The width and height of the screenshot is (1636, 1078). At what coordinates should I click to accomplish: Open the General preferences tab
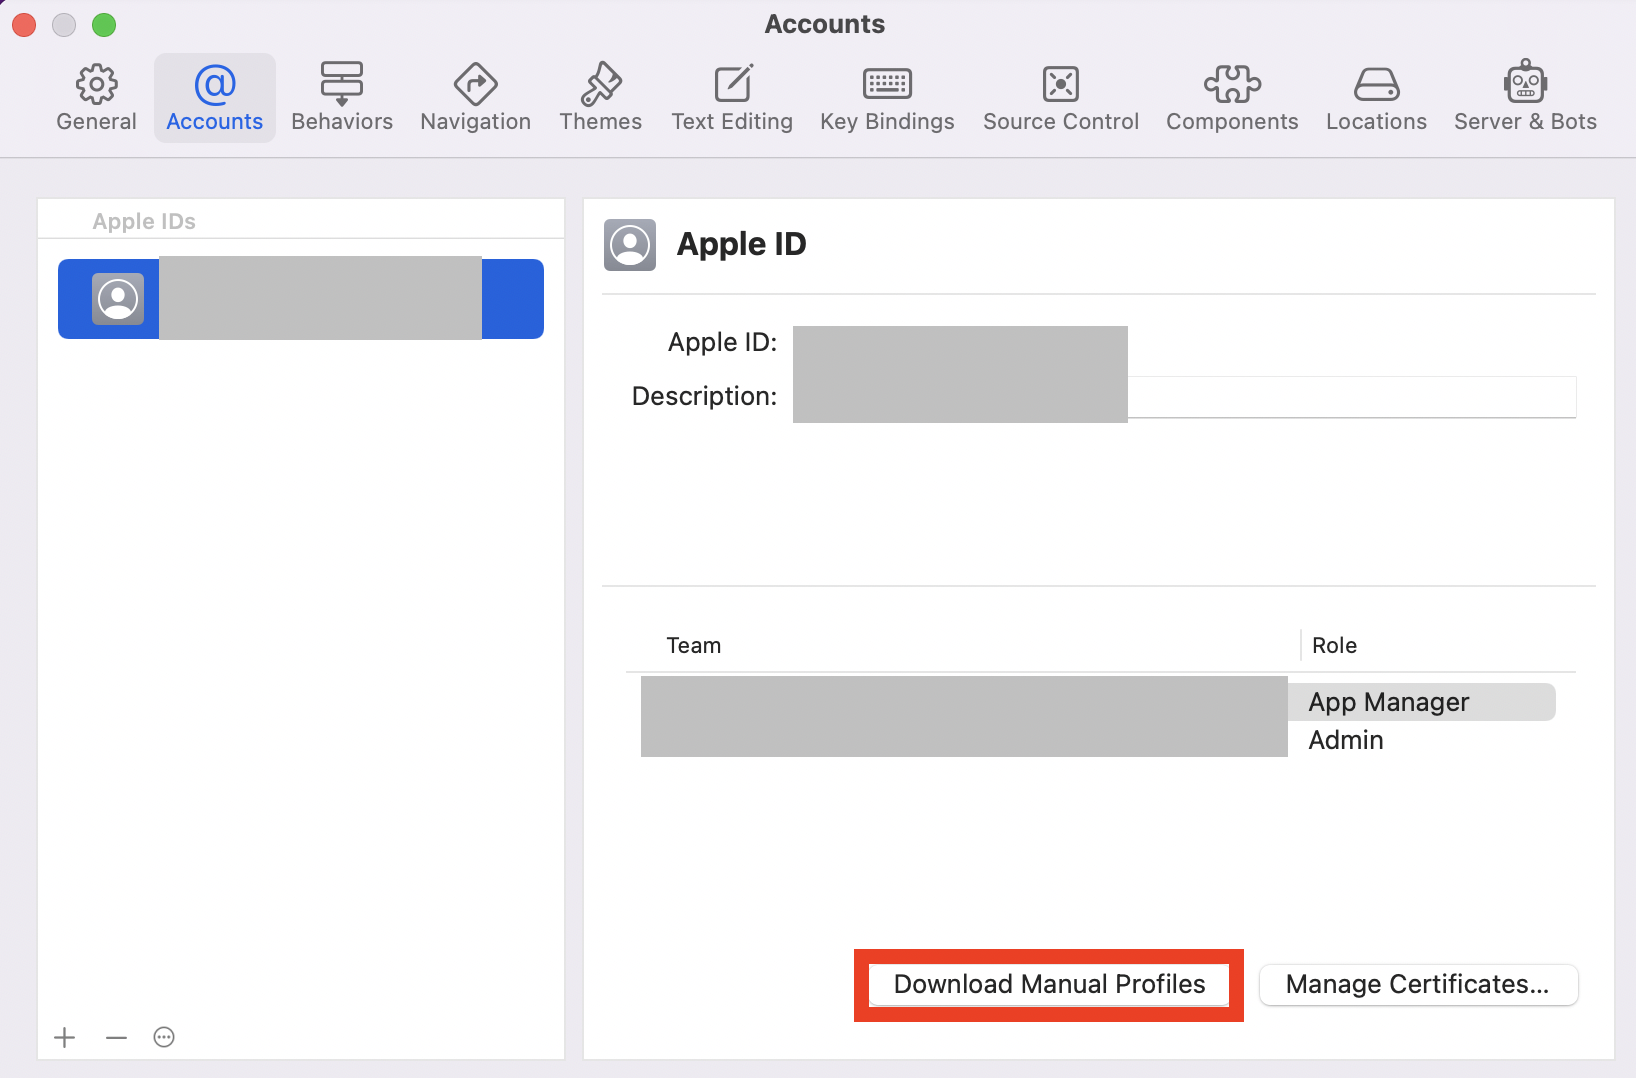tap(96, 98)
